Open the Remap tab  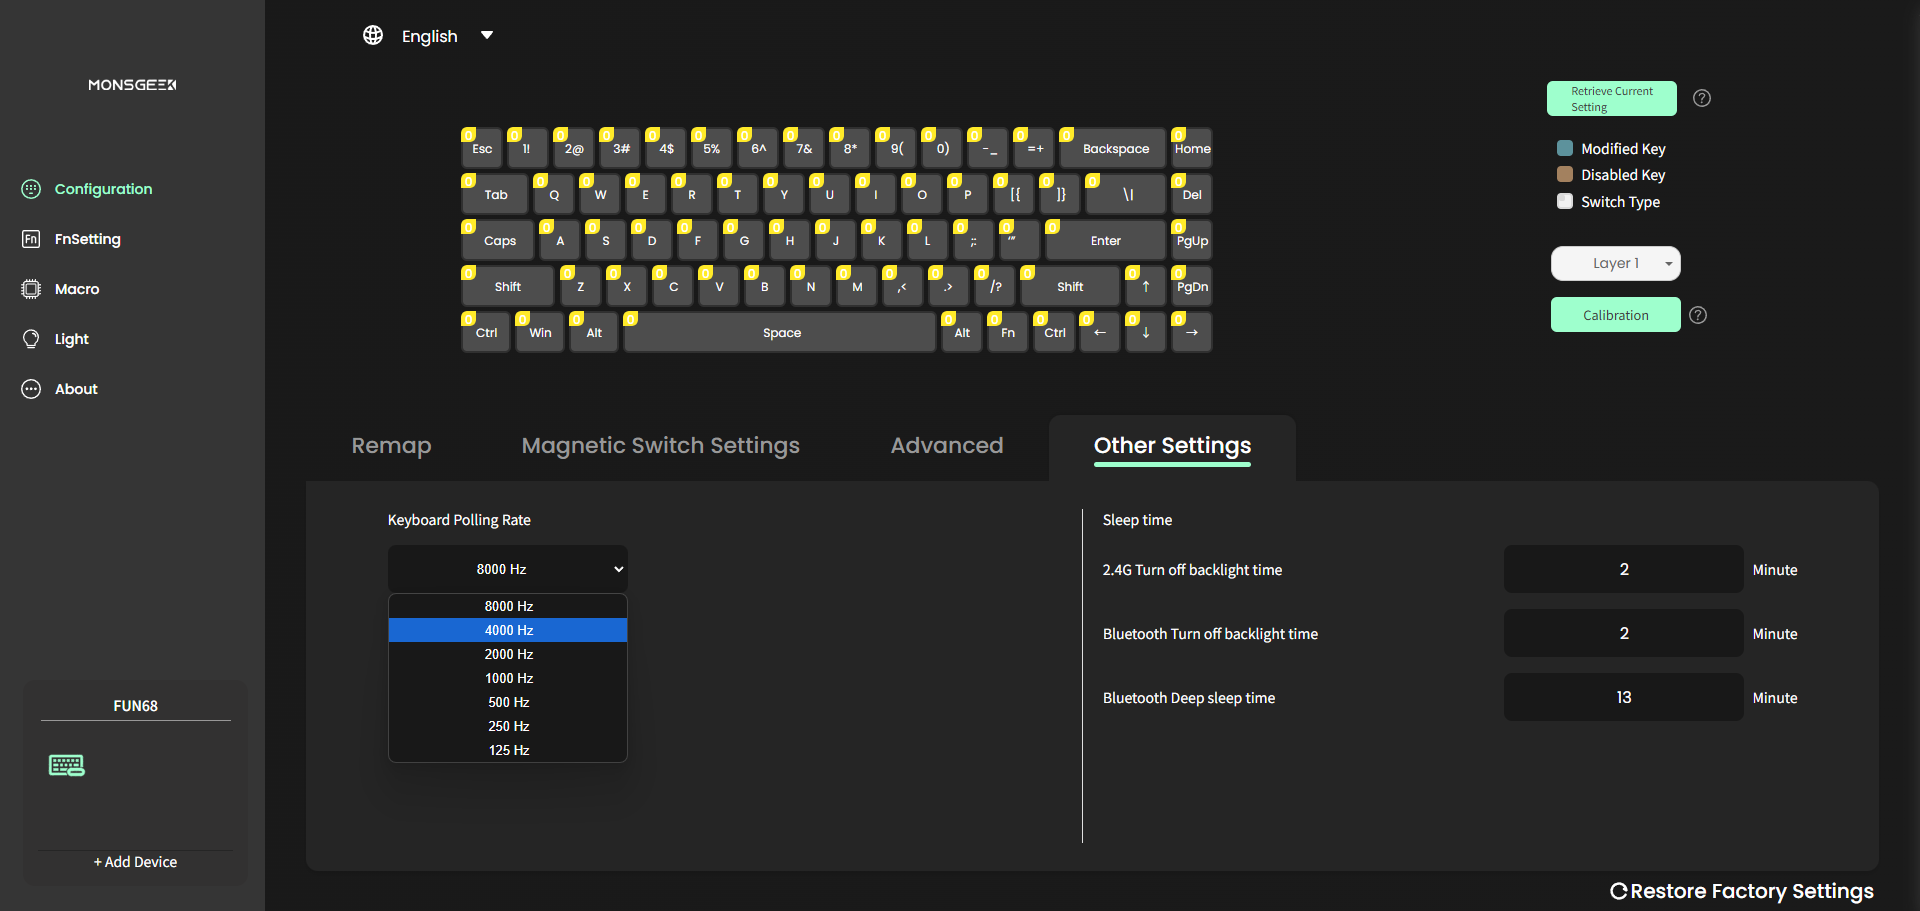pos(391,446)
